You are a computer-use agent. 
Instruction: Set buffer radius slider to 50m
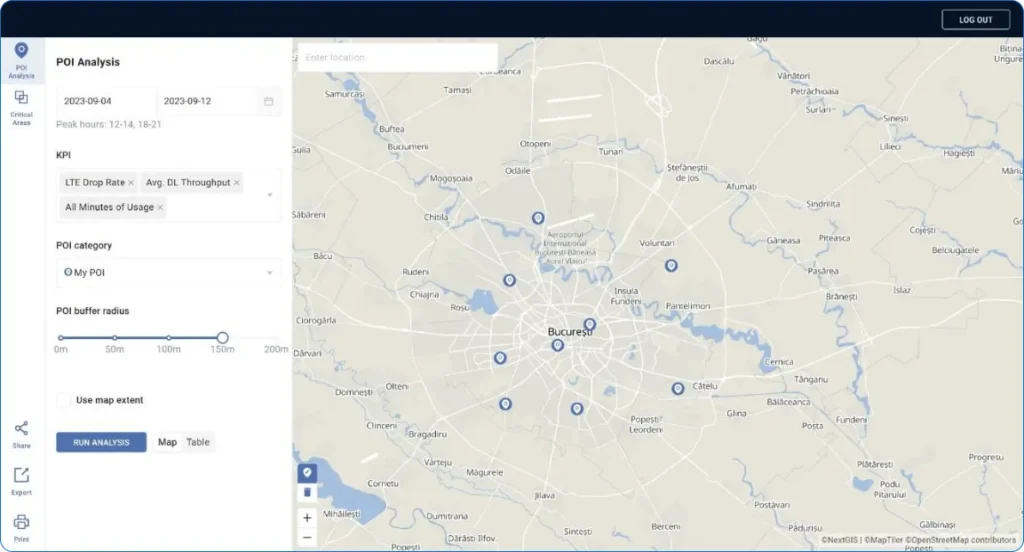click(115, 338)
